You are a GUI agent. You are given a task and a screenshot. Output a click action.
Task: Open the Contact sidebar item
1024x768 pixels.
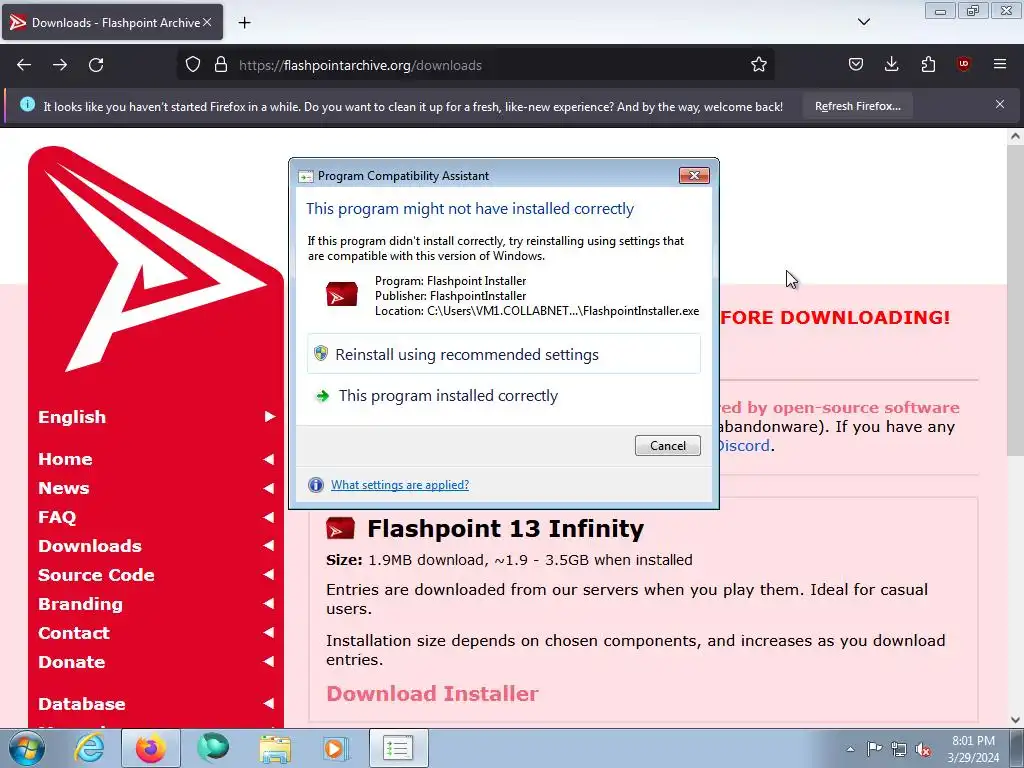point(74,633)
